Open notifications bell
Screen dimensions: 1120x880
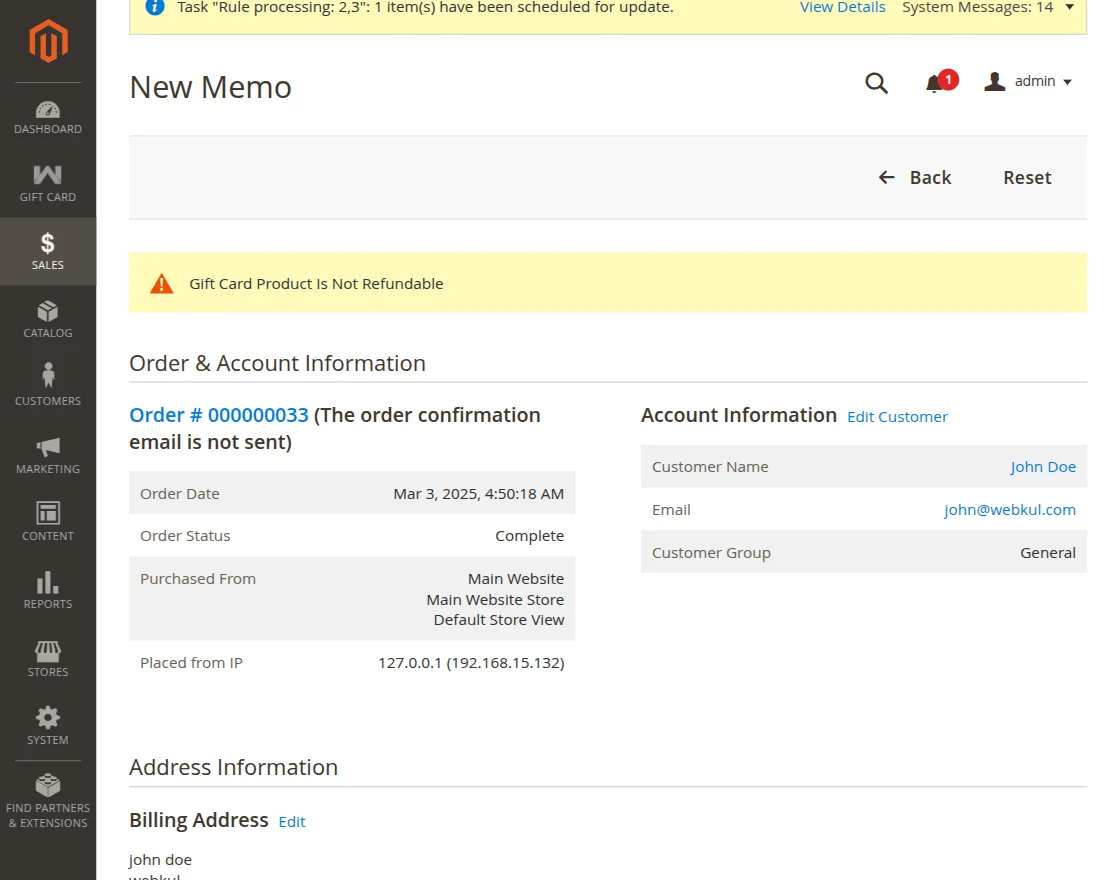tap(935, 83)
